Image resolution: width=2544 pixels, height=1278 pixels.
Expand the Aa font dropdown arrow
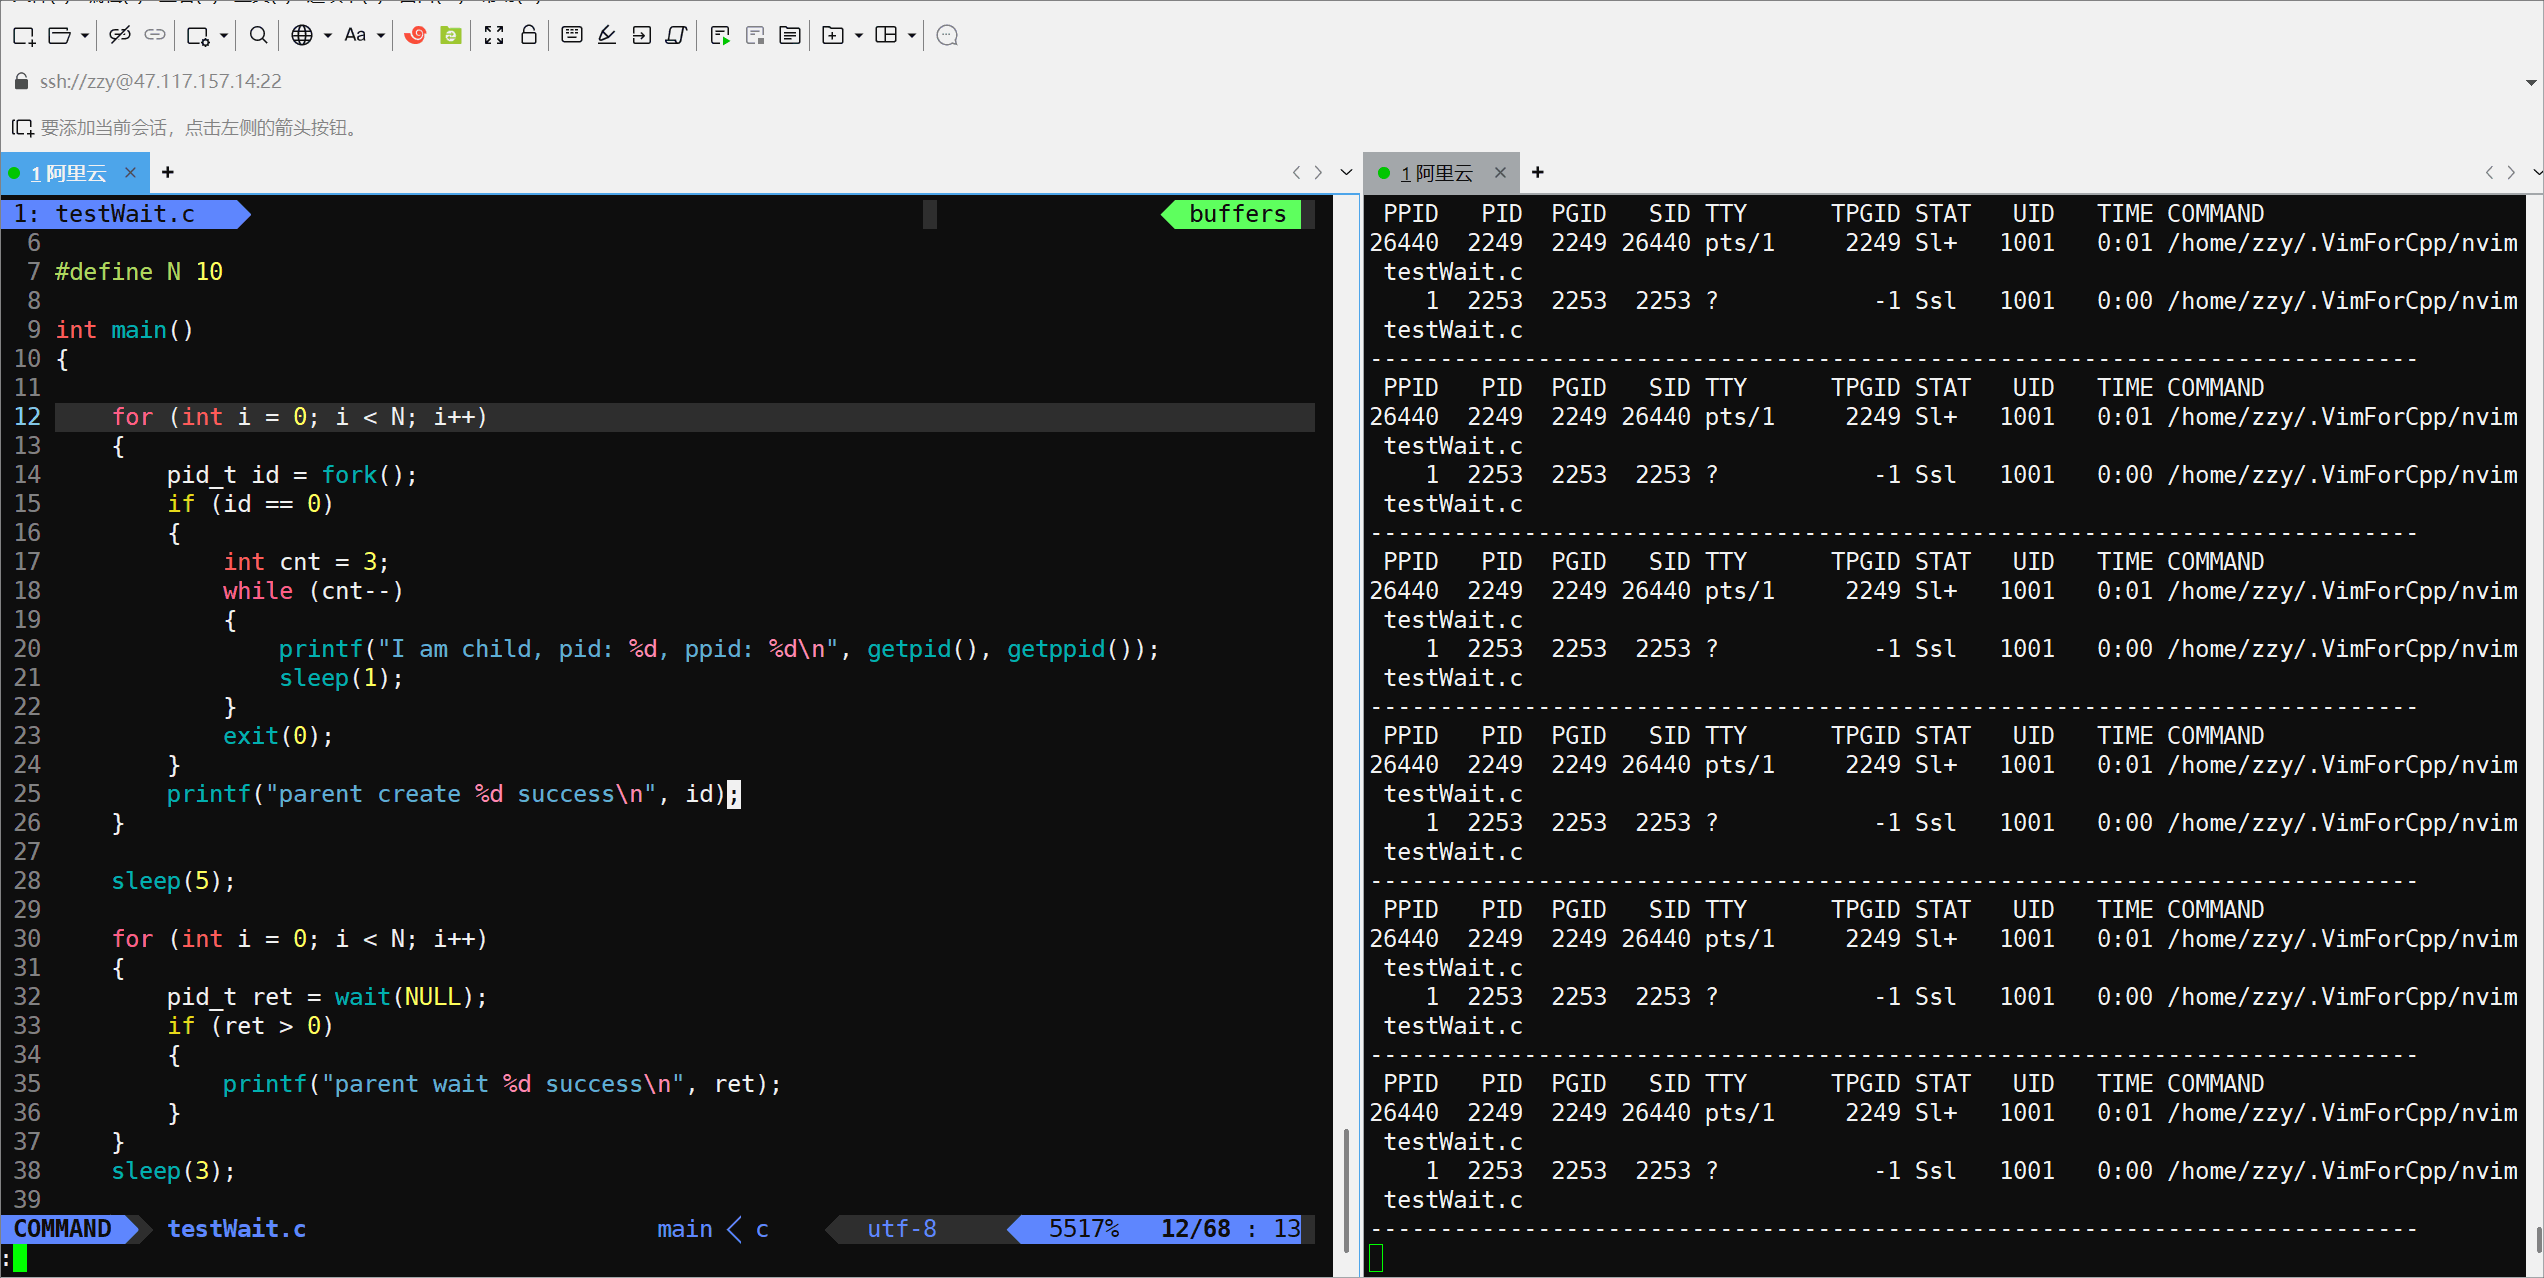click(381, 36)
